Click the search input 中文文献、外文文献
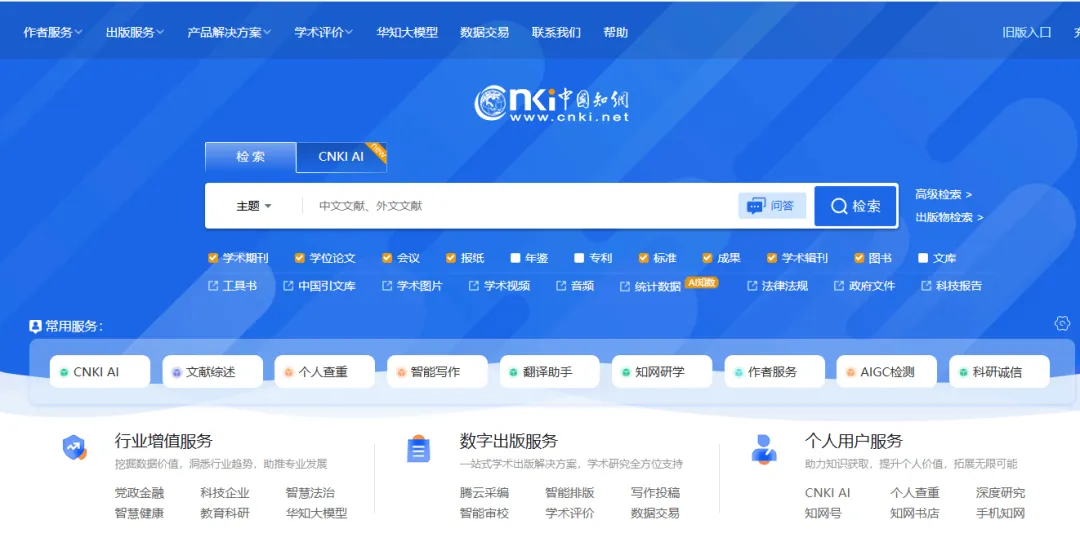Viewport: 1080px width, 560px height. 520,206
